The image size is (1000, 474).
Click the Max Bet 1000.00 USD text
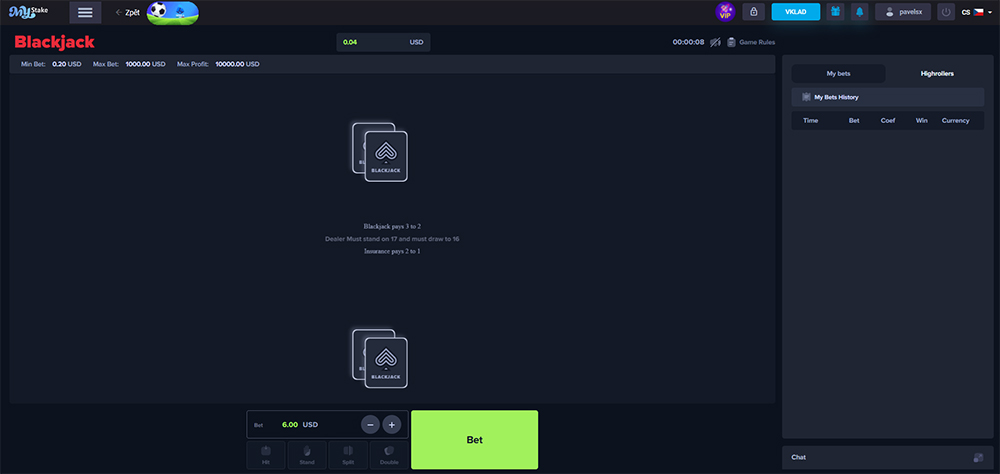pos(129,64)
